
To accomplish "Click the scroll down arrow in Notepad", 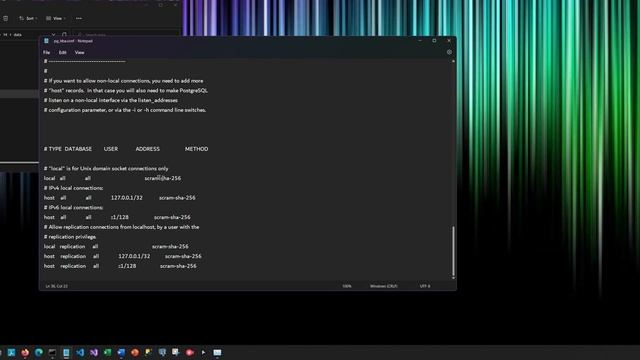I will point(453,278).
